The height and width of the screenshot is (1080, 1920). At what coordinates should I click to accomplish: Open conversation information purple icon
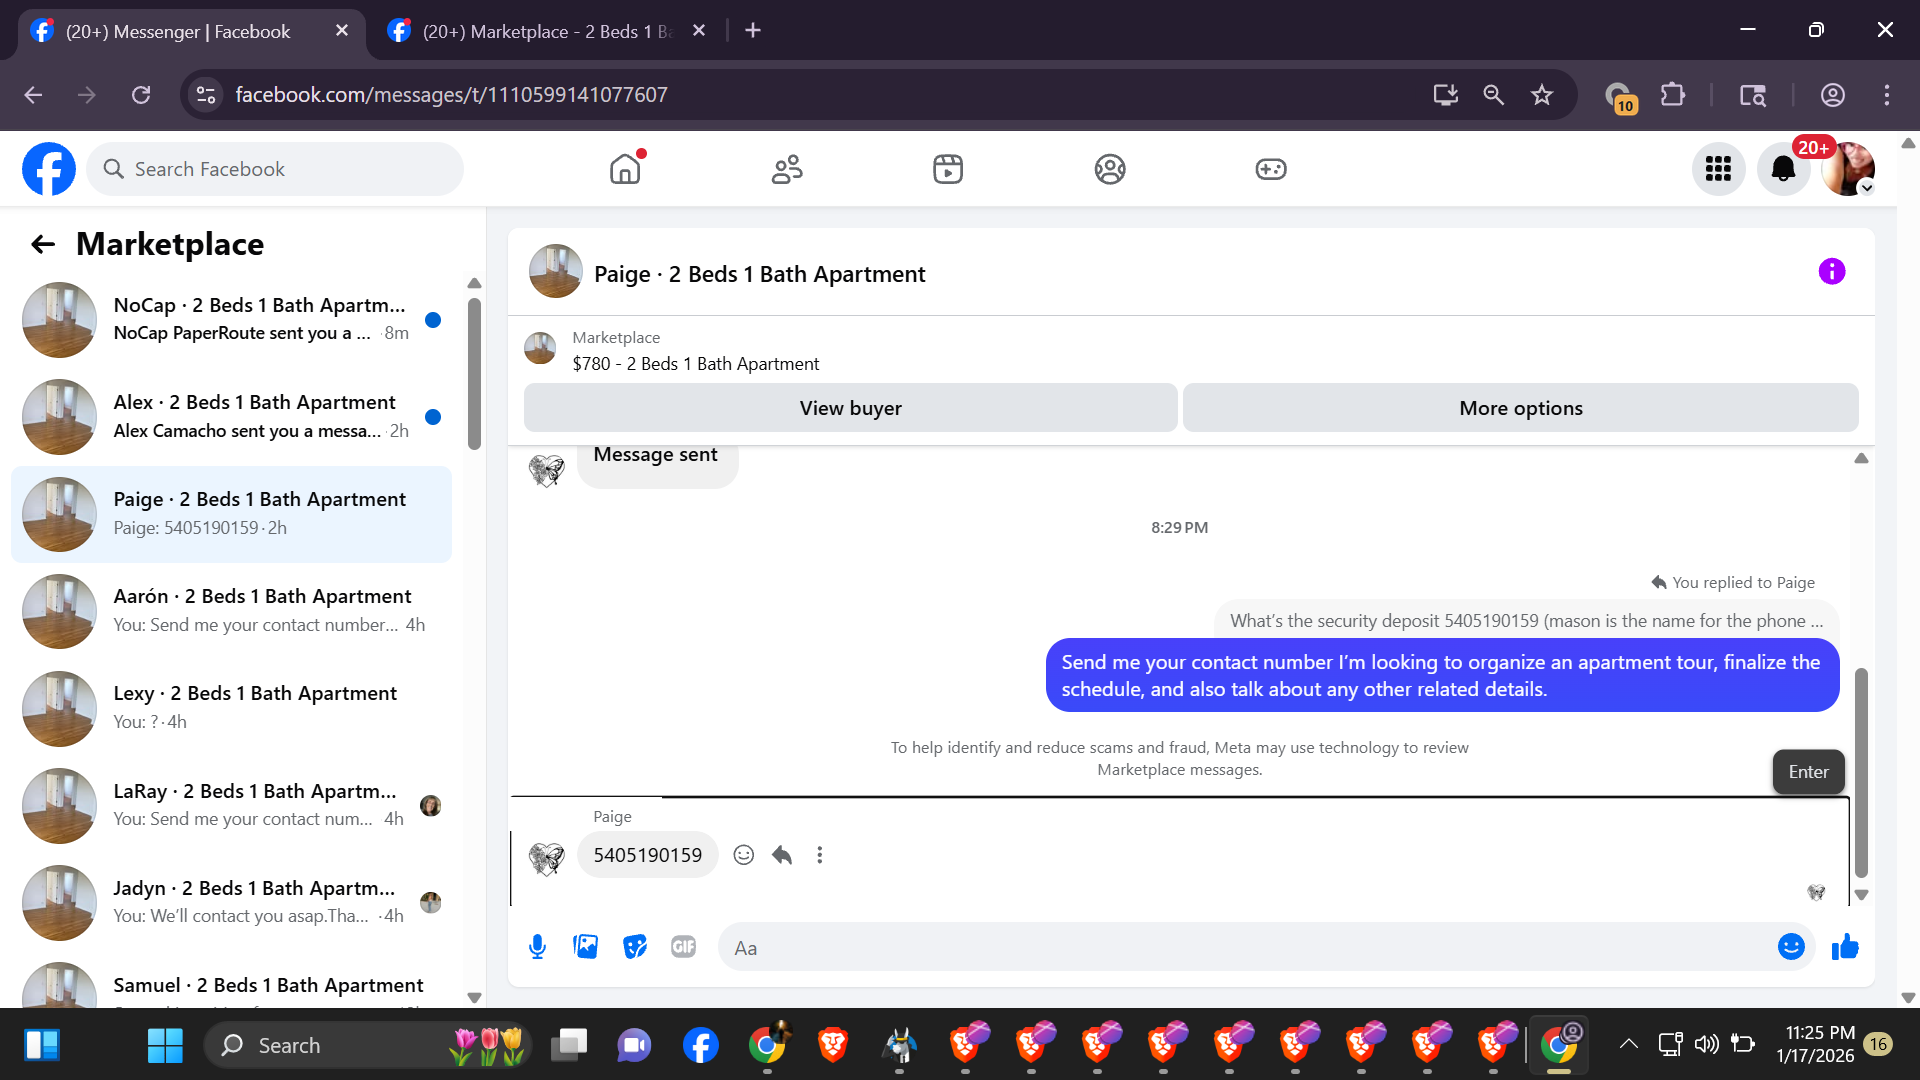click(x=1831, y=272)
